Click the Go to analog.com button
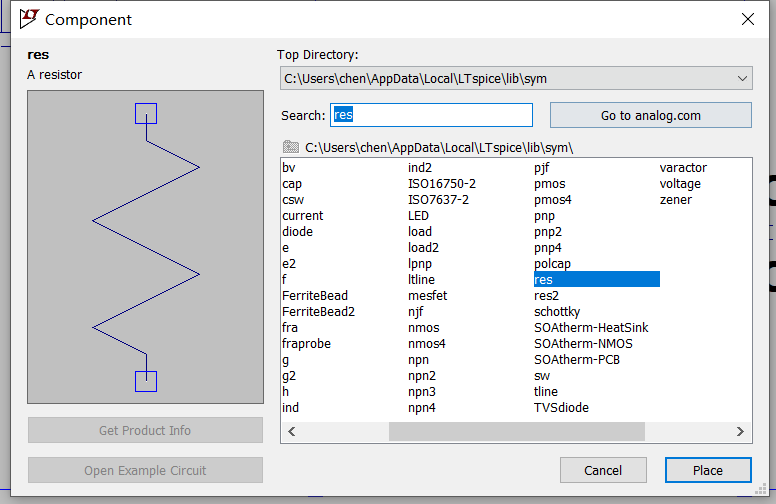This screenshot has width=776, height=504. coord(651,115)
